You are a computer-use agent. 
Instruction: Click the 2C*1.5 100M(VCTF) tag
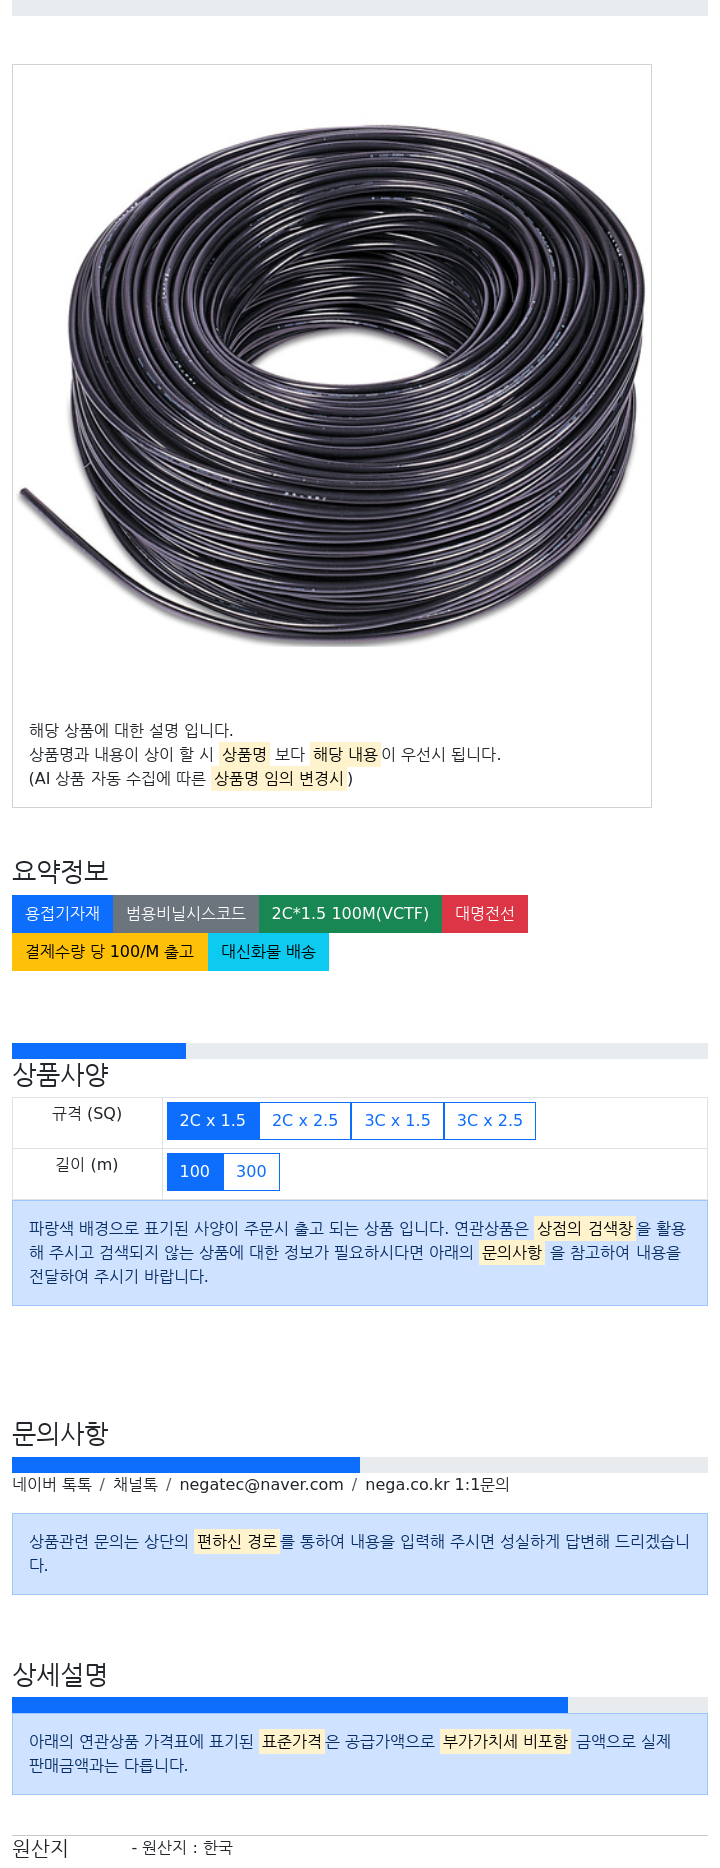[x=350, y=913]
